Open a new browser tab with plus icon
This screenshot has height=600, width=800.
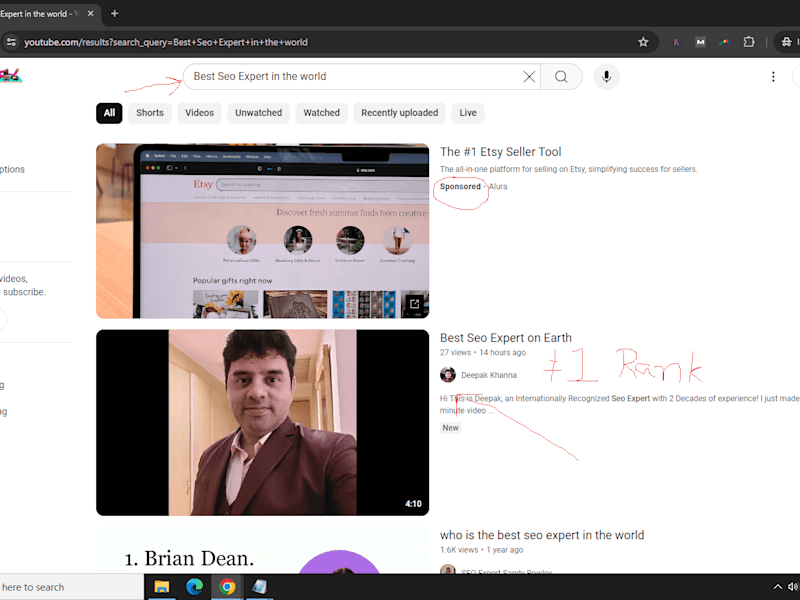(114, 14)
